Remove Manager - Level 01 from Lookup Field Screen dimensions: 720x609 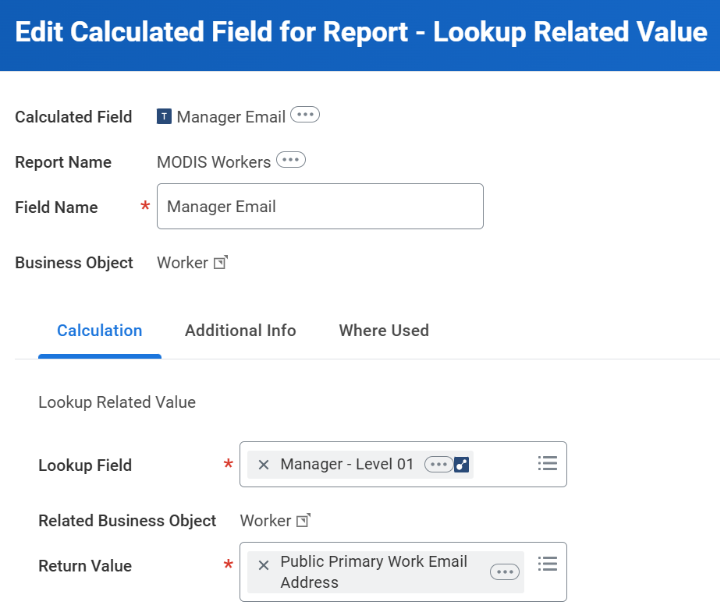[x=264, y=464]
